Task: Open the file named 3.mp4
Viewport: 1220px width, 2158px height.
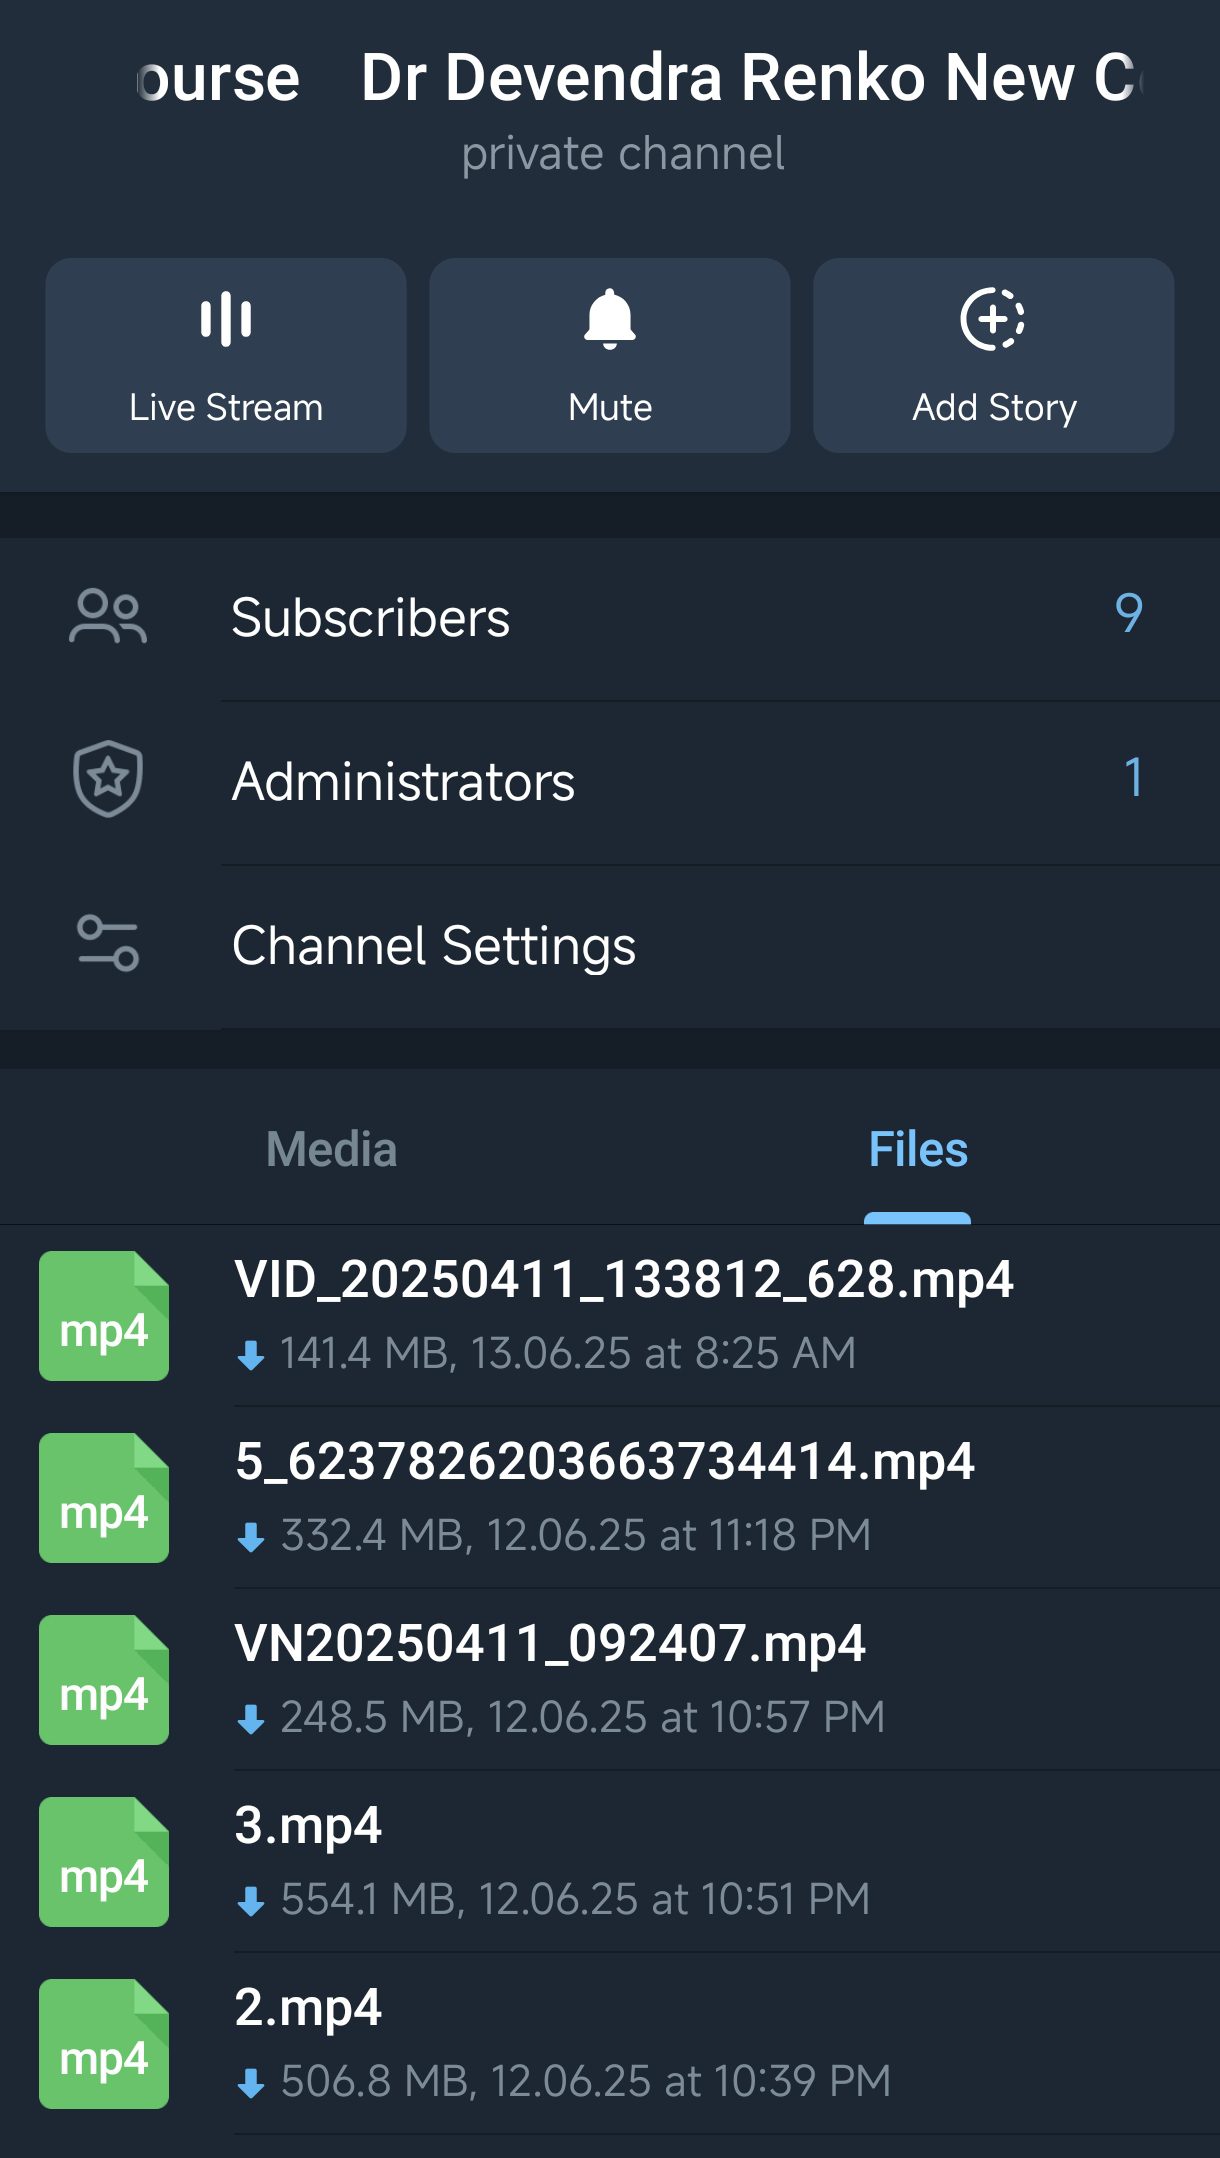Action: (308, 1826)
